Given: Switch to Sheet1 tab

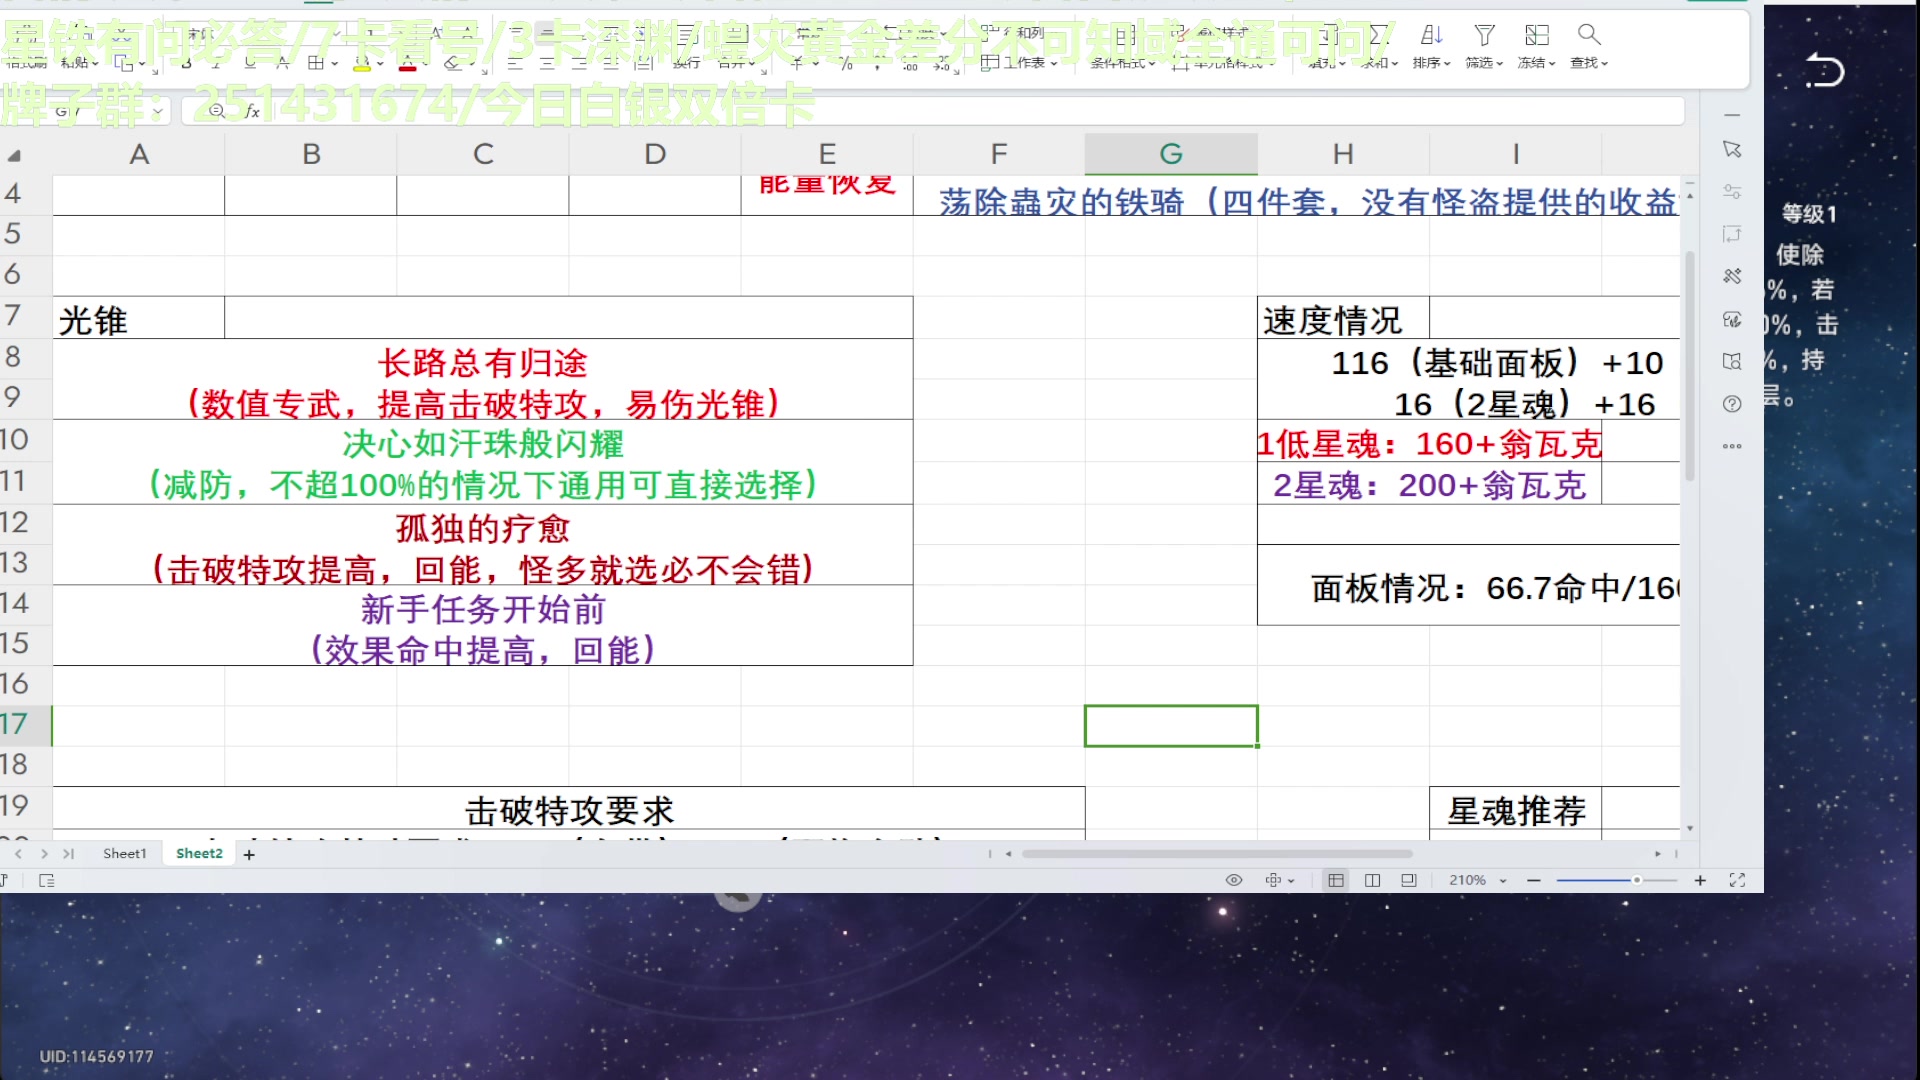Looking at the screenshot, I should click(124, 854).
